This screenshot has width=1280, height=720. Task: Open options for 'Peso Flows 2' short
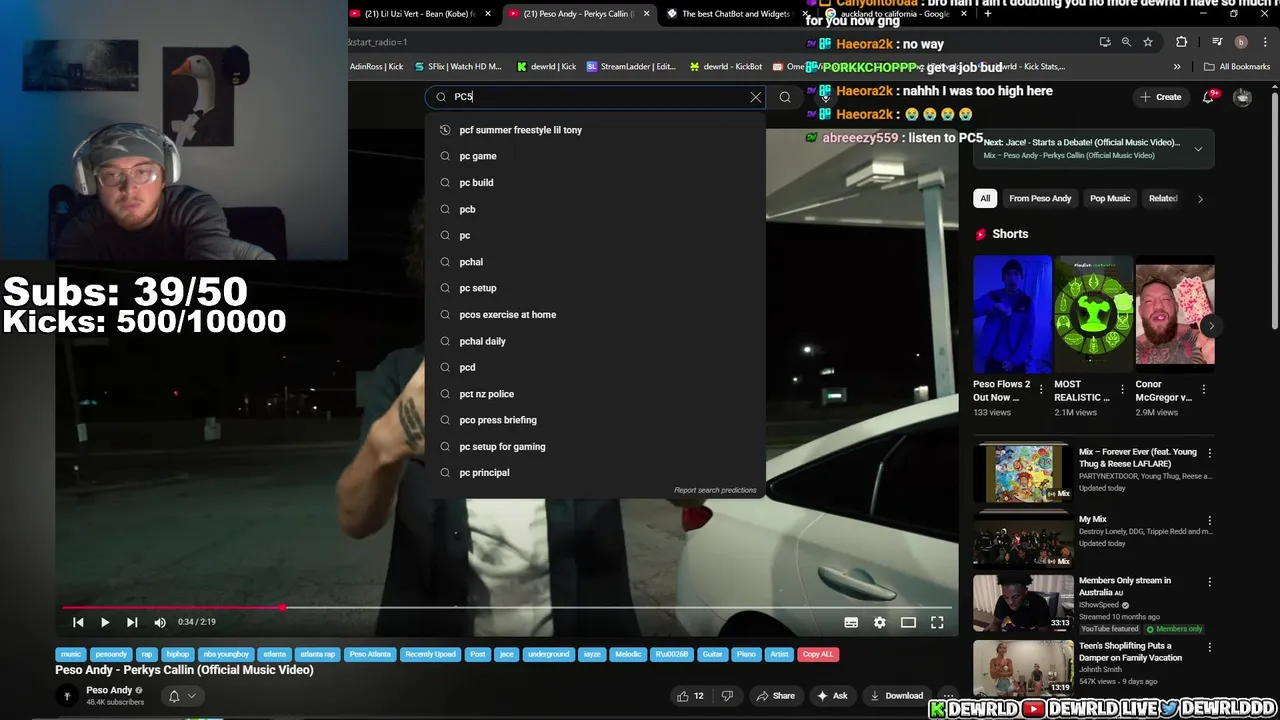(1041, 389)
